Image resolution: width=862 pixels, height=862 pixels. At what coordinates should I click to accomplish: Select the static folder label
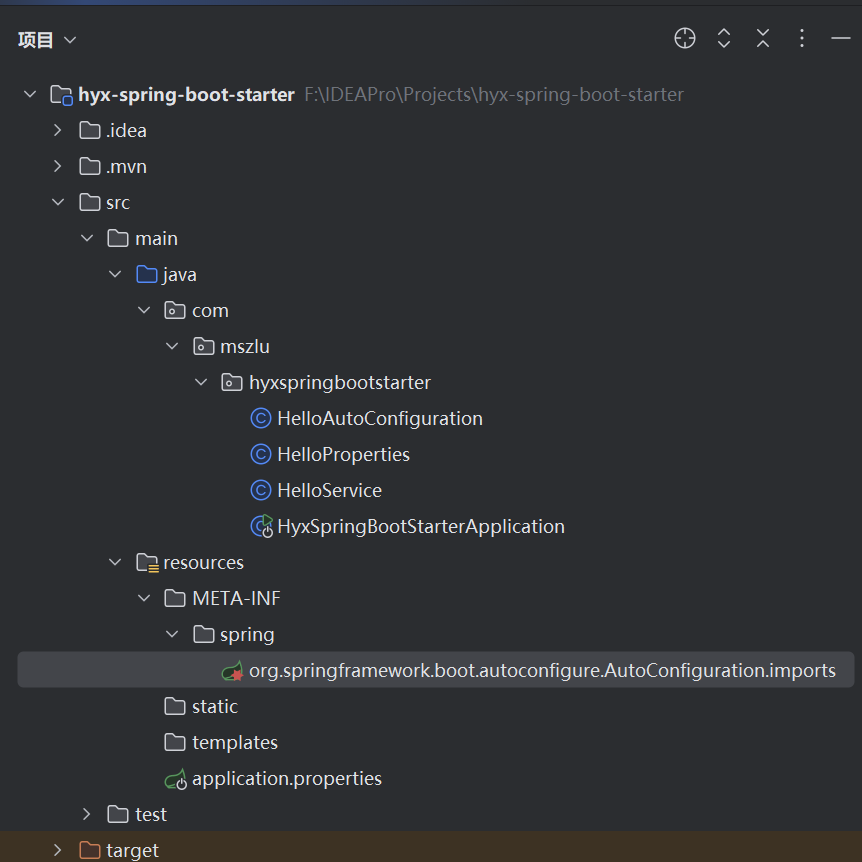pyautogui.click(x=214, y=706)
